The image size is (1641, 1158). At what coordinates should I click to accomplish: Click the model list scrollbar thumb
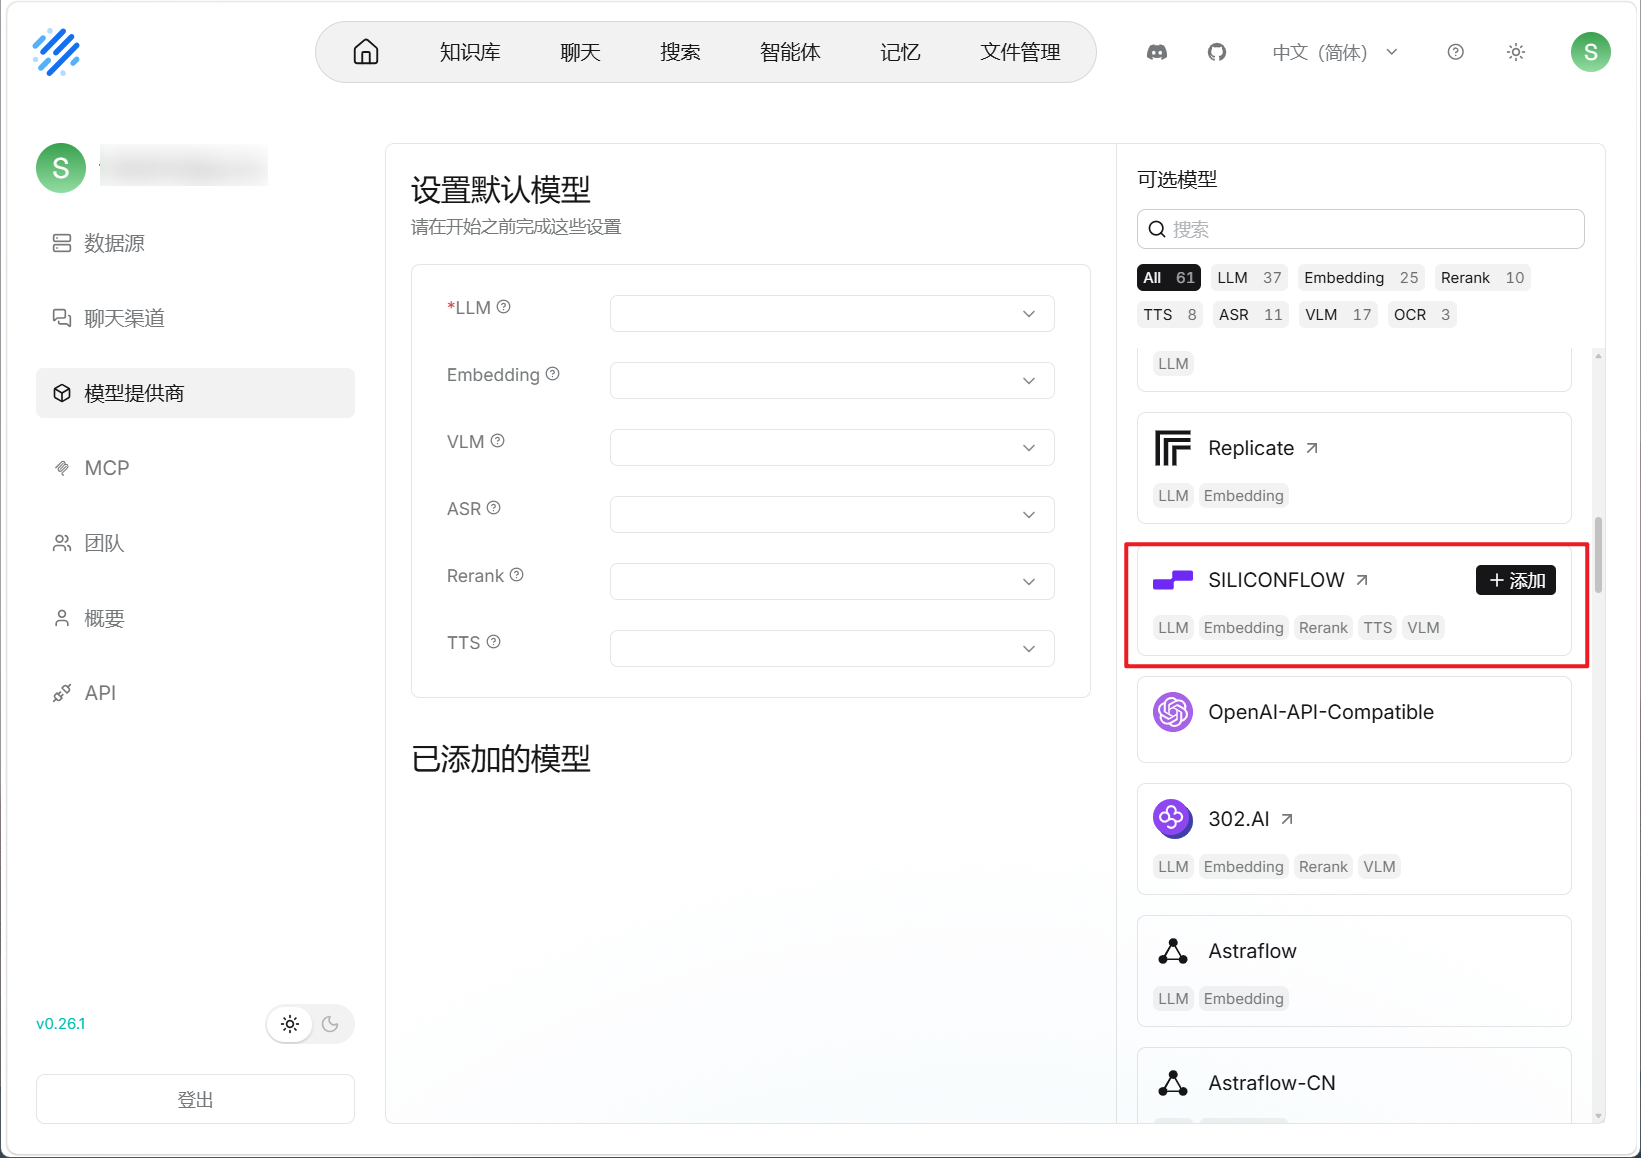pyautogui.click(x=1599, y=555)
